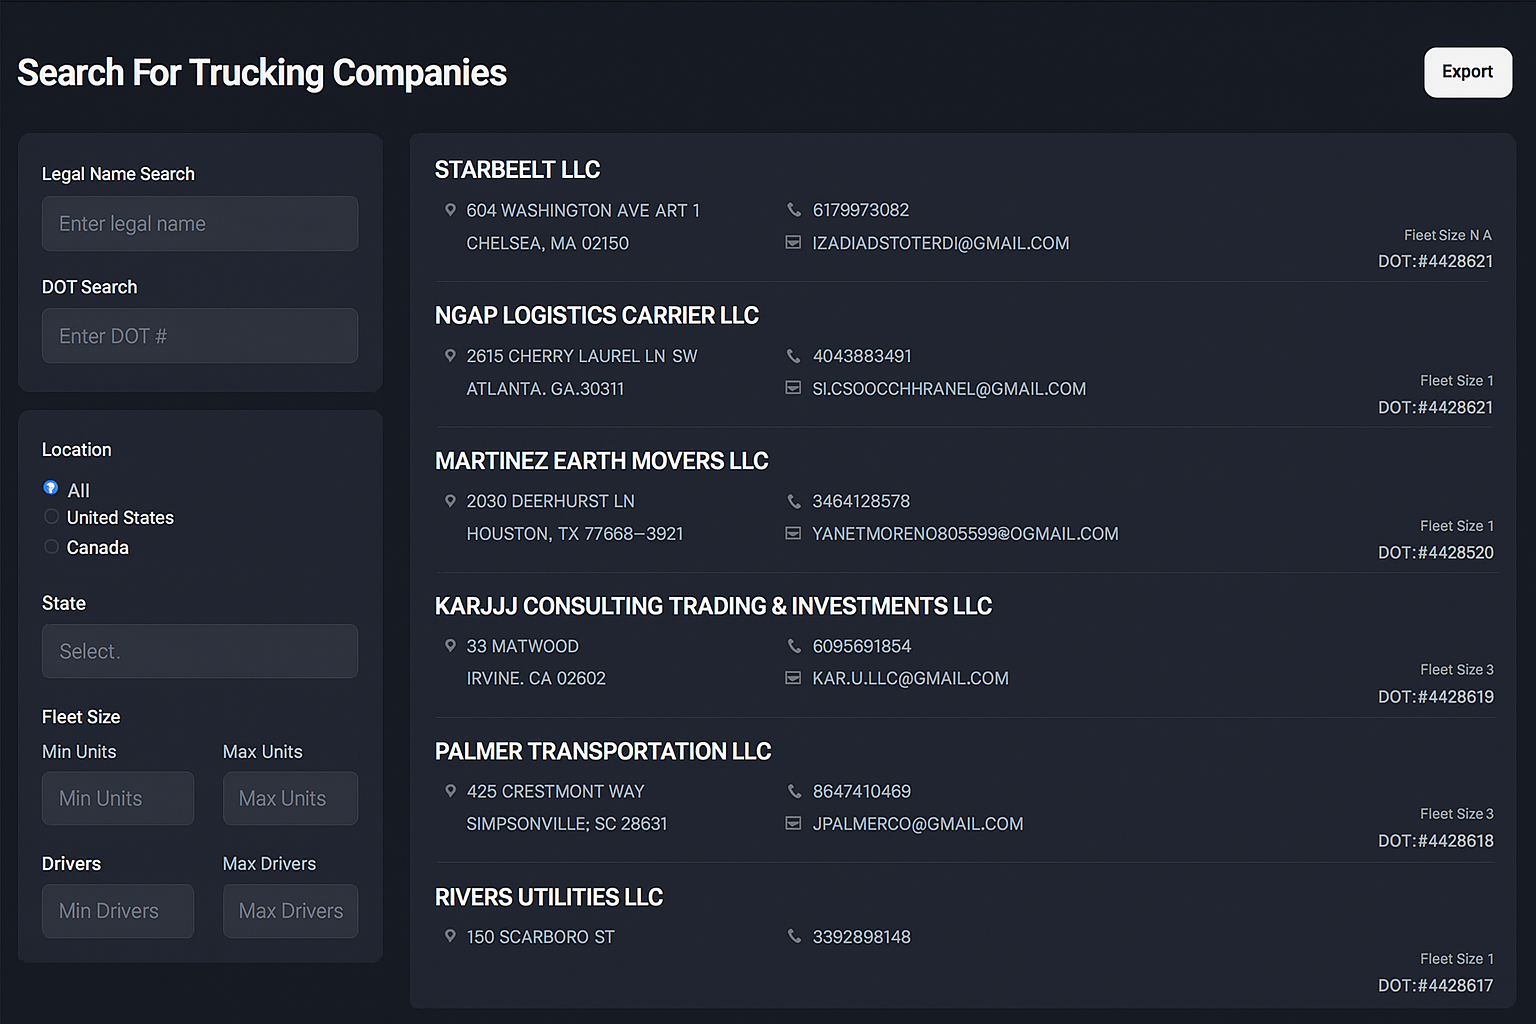
Task: Click the phone icon next to 3392898148
Action: [794, 937]
